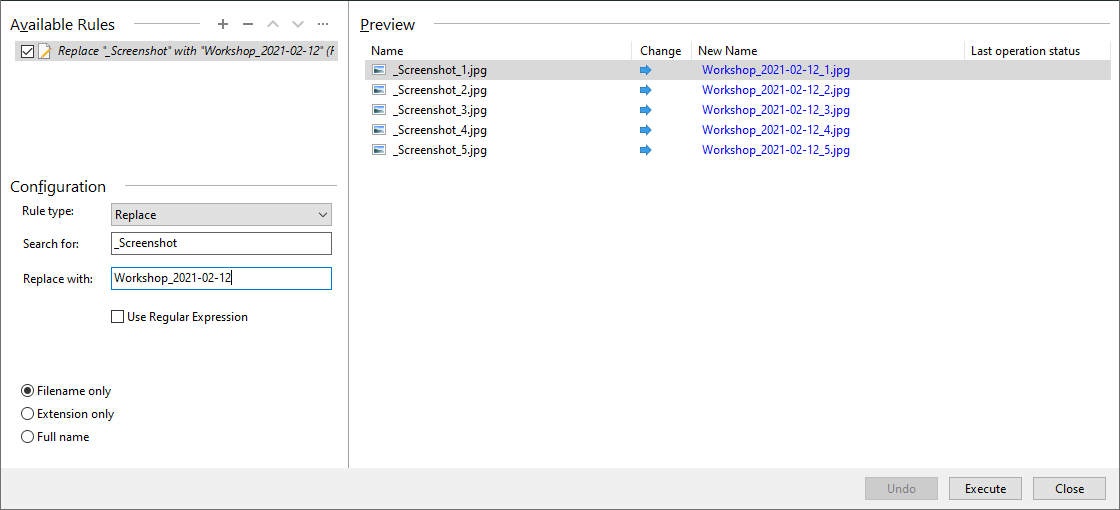The height and width of the screenshot is (510, 1120).
Task: Click the move rule up arrow
Action: [x=273, y=24]
